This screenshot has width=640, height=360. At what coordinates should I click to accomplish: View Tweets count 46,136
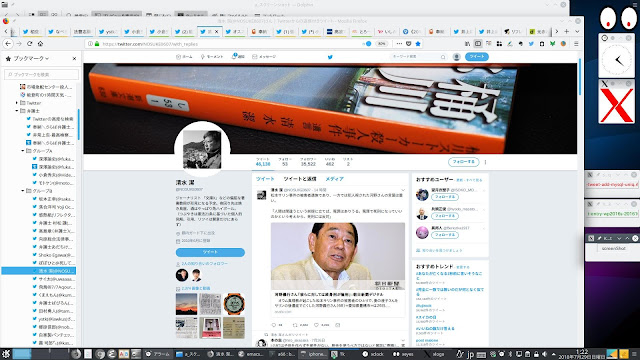[x=263, y=162]
